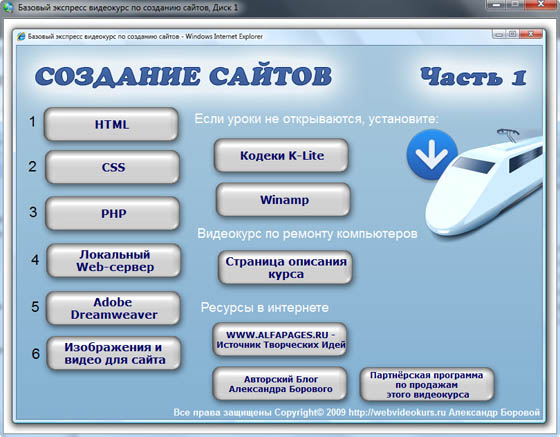Screen dimensions: 560x437
Task: Click the copyright webvideokurs.ru footer text
Action: point(356,412)
